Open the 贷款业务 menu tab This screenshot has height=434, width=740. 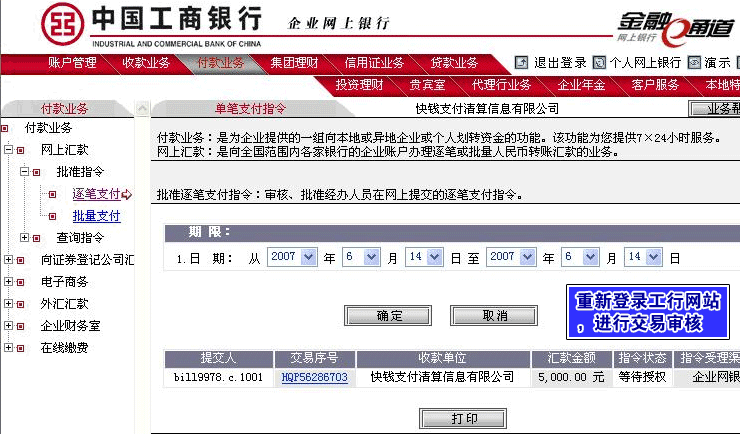[454, 63]
